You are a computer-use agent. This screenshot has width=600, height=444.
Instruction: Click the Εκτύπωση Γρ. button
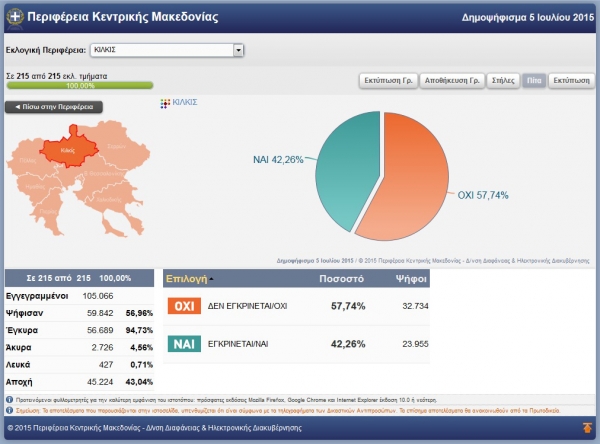point(384,81)
